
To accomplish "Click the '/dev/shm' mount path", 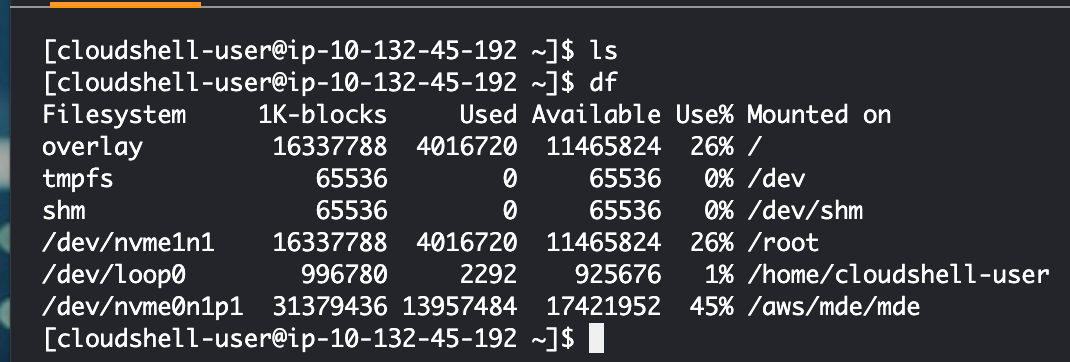I will click(805, 210).
